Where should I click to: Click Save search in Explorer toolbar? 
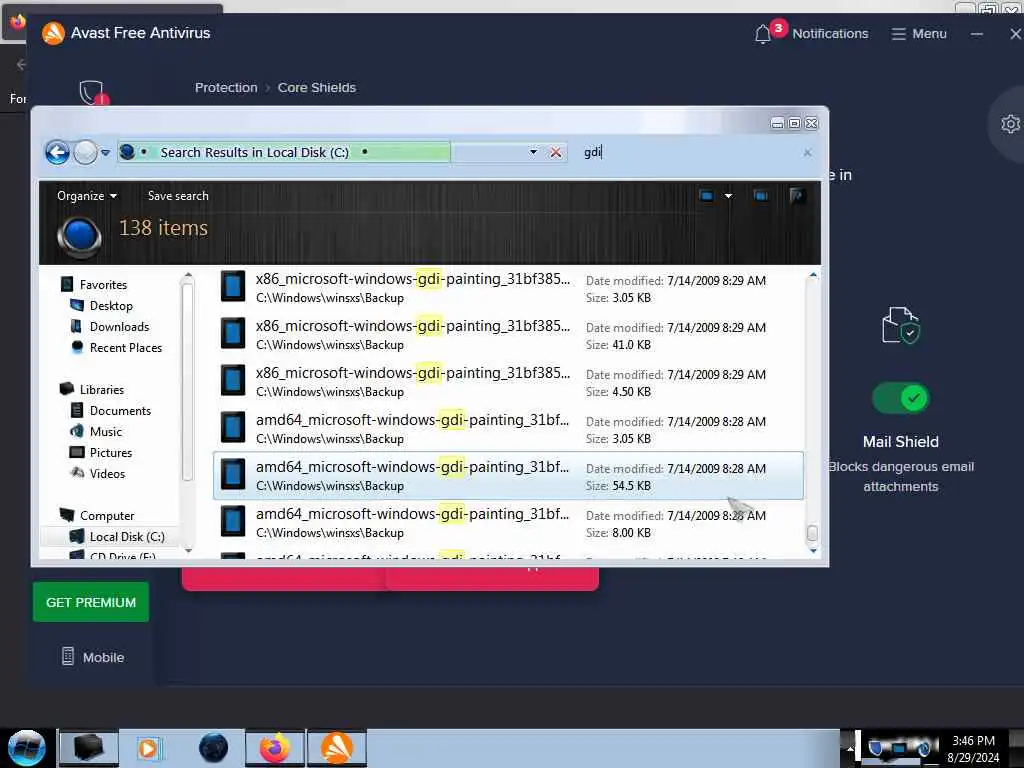click(178, 196)
